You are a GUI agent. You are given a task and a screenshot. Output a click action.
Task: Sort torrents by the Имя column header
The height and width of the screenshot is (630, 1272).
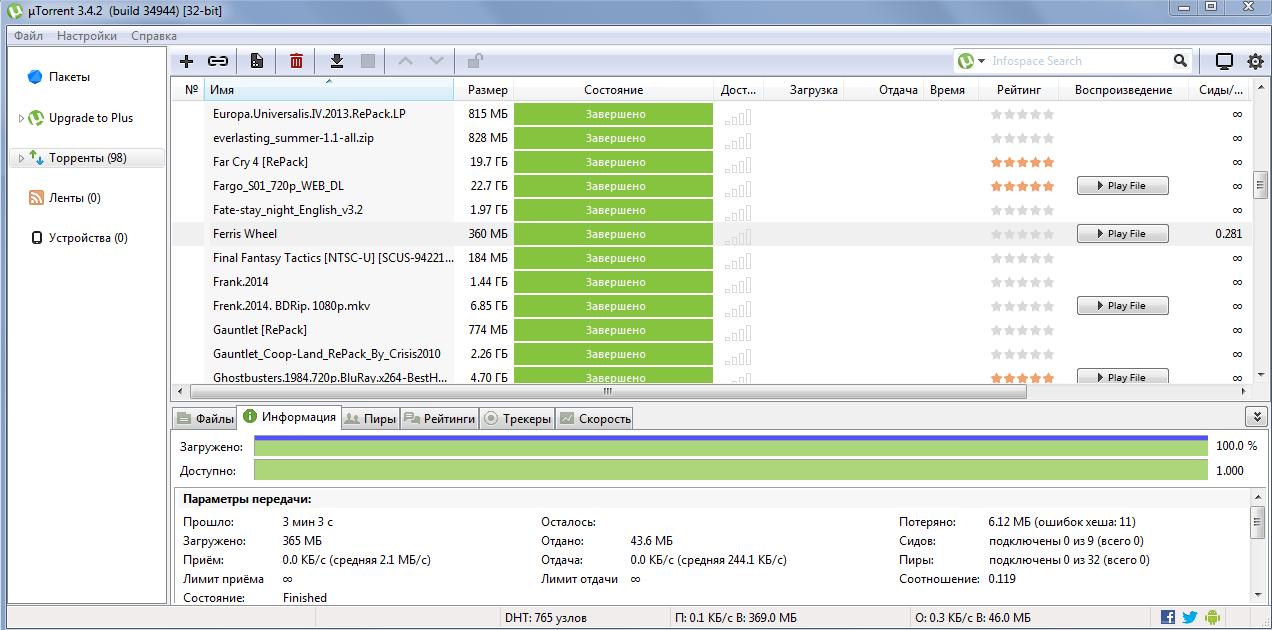tap(330, 90)
